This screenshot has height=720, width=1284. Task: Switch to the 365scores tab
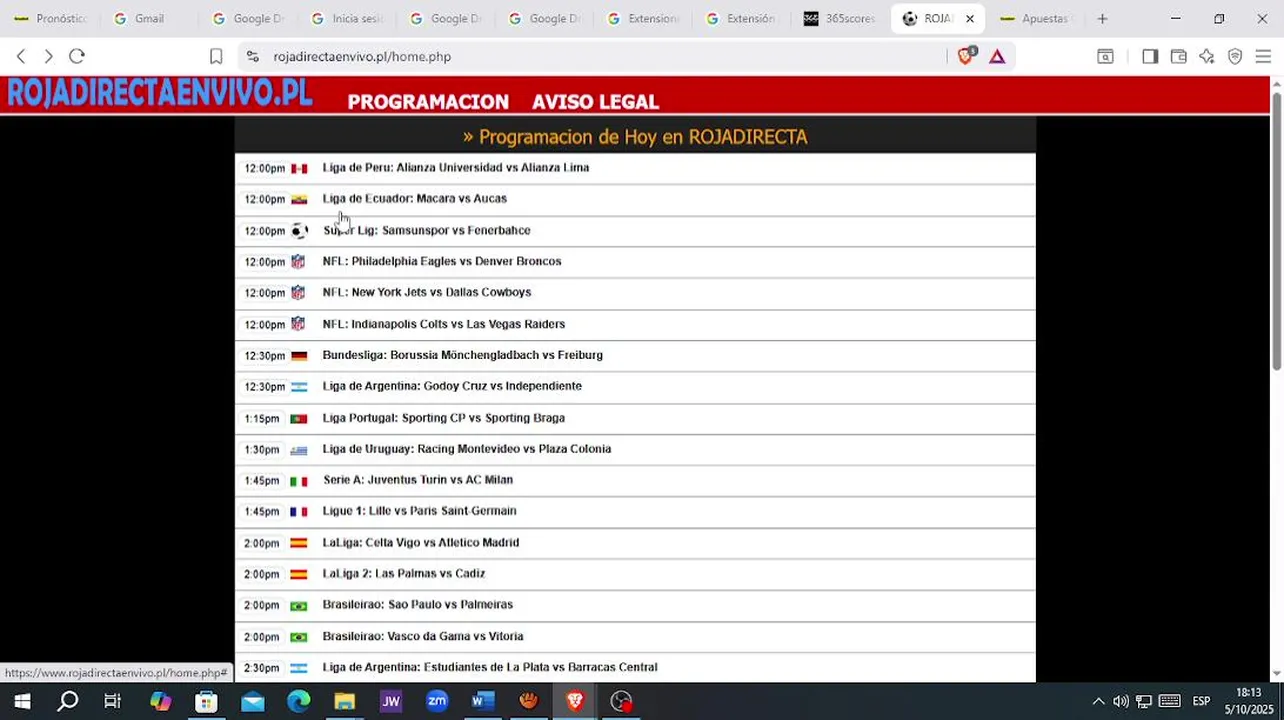pos(840,18)
